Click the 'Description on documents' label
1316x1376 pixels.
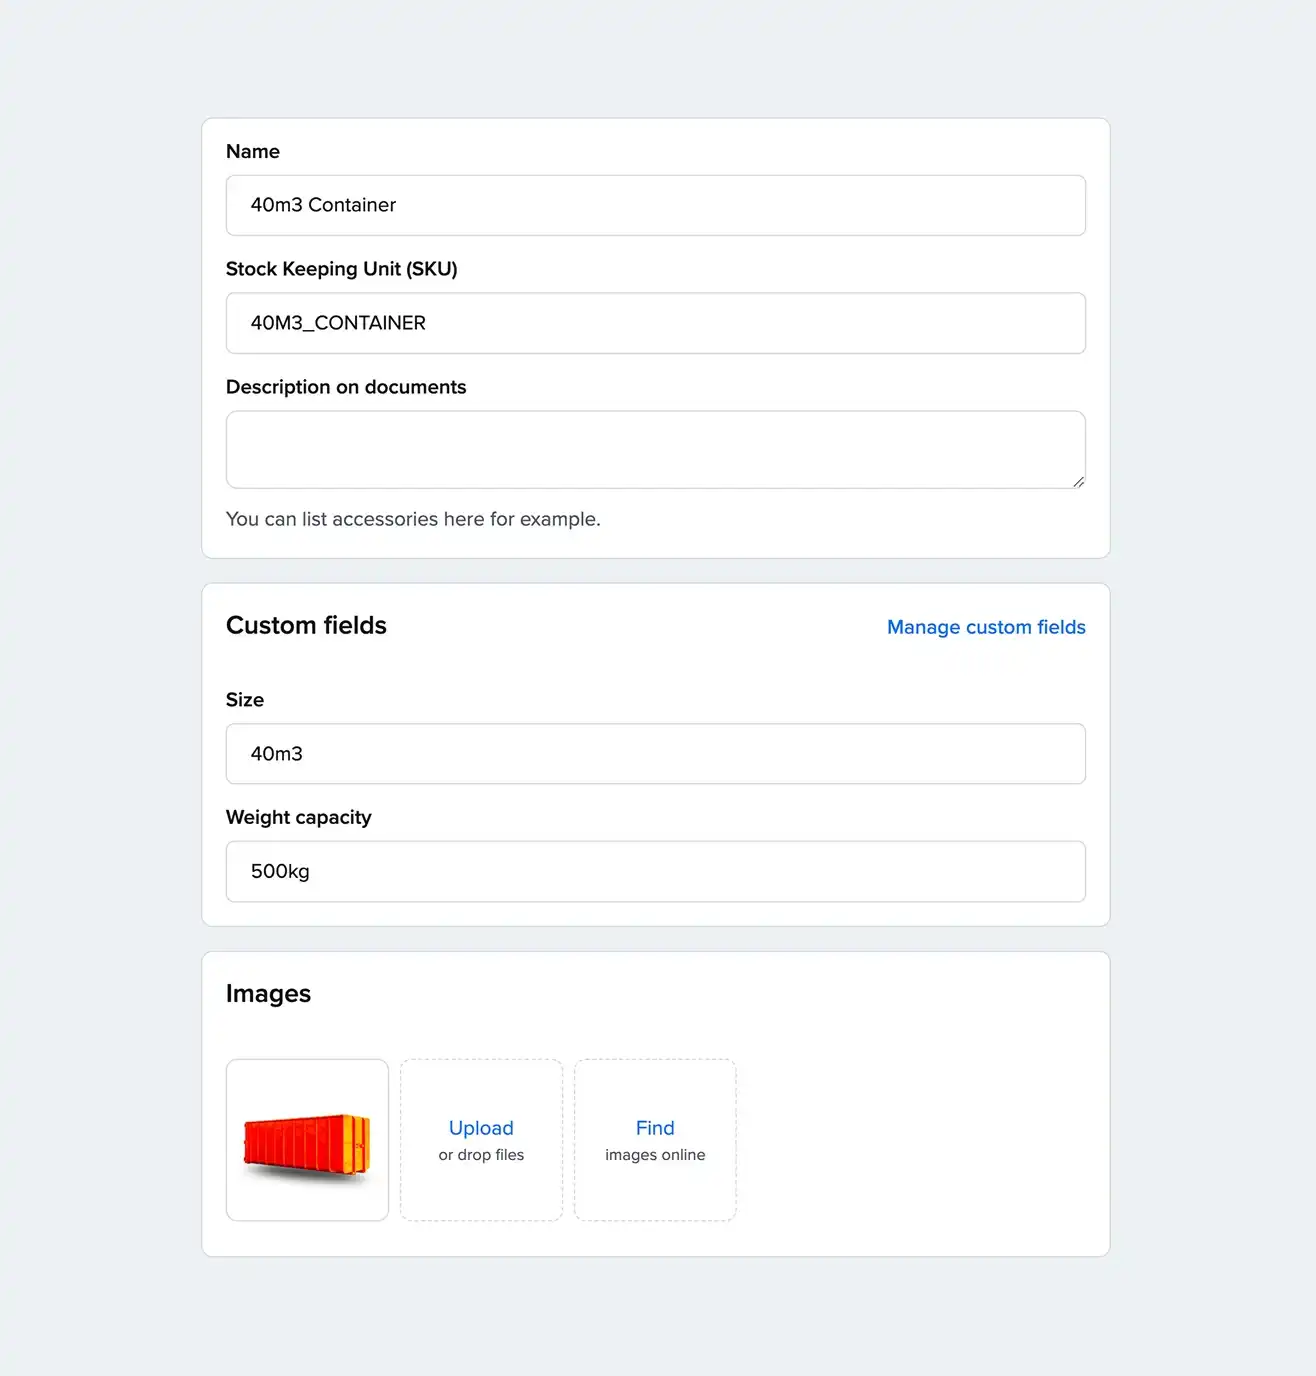point(346,386)
